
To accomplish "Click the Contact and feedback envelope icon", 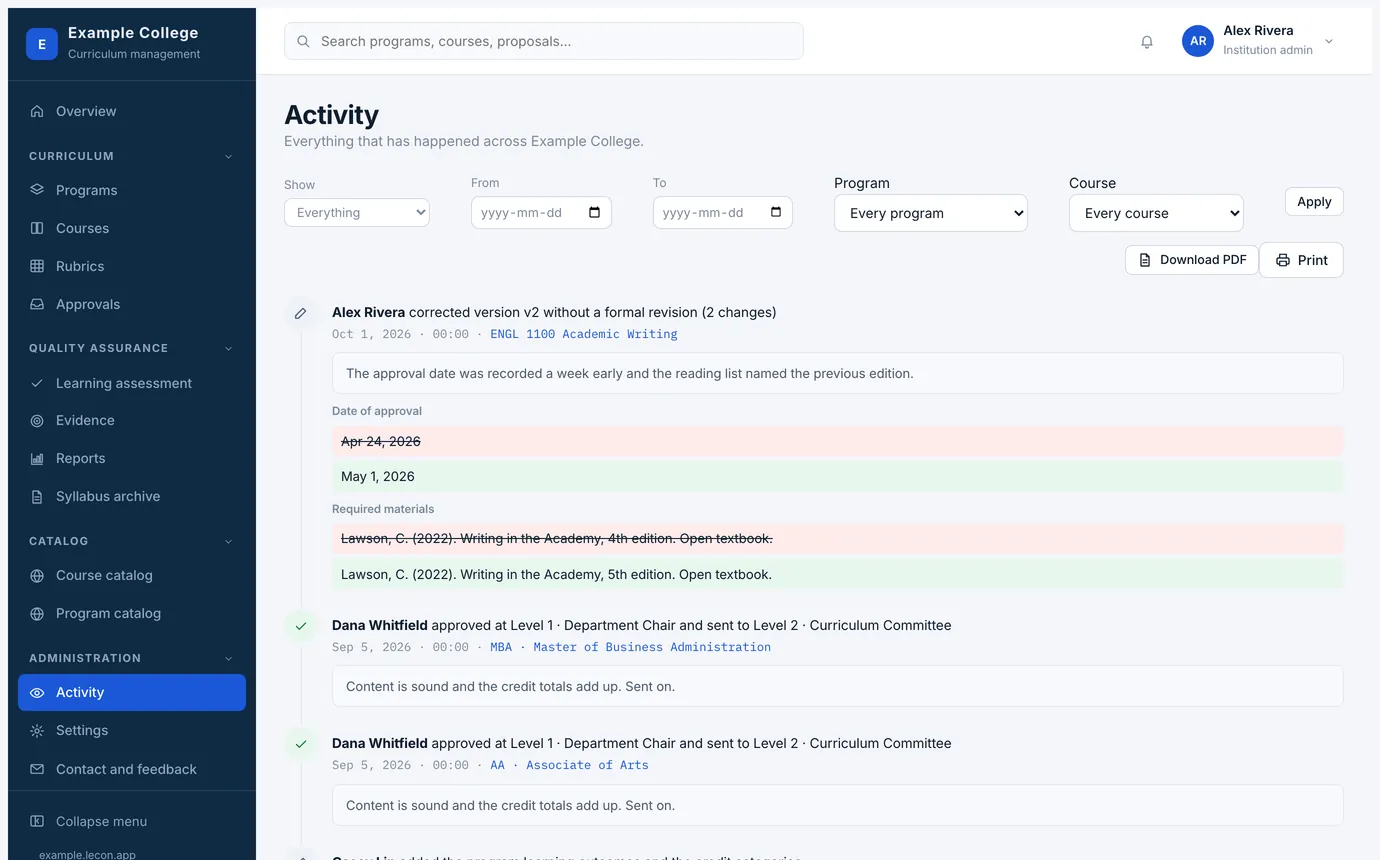I will [37, 769].
